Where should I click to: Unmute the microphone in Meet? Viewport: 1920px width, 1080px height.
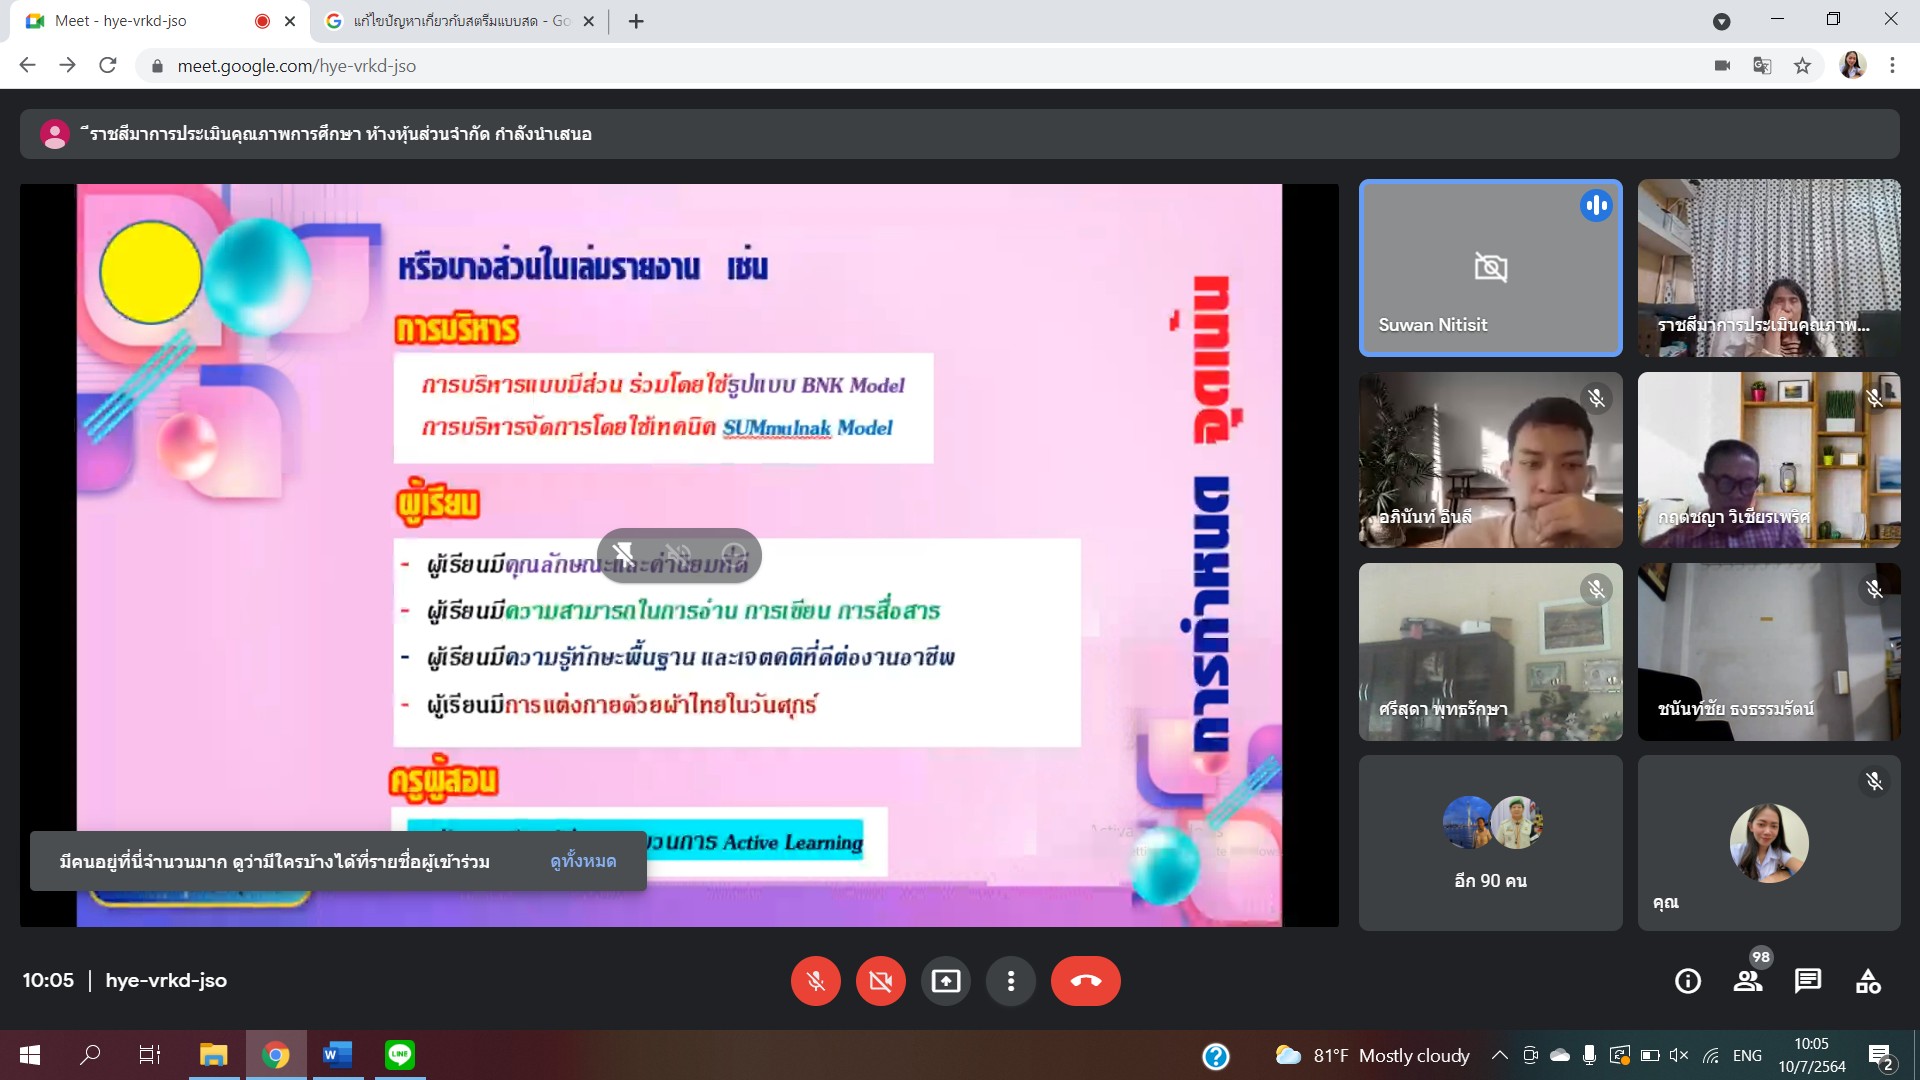816,981
